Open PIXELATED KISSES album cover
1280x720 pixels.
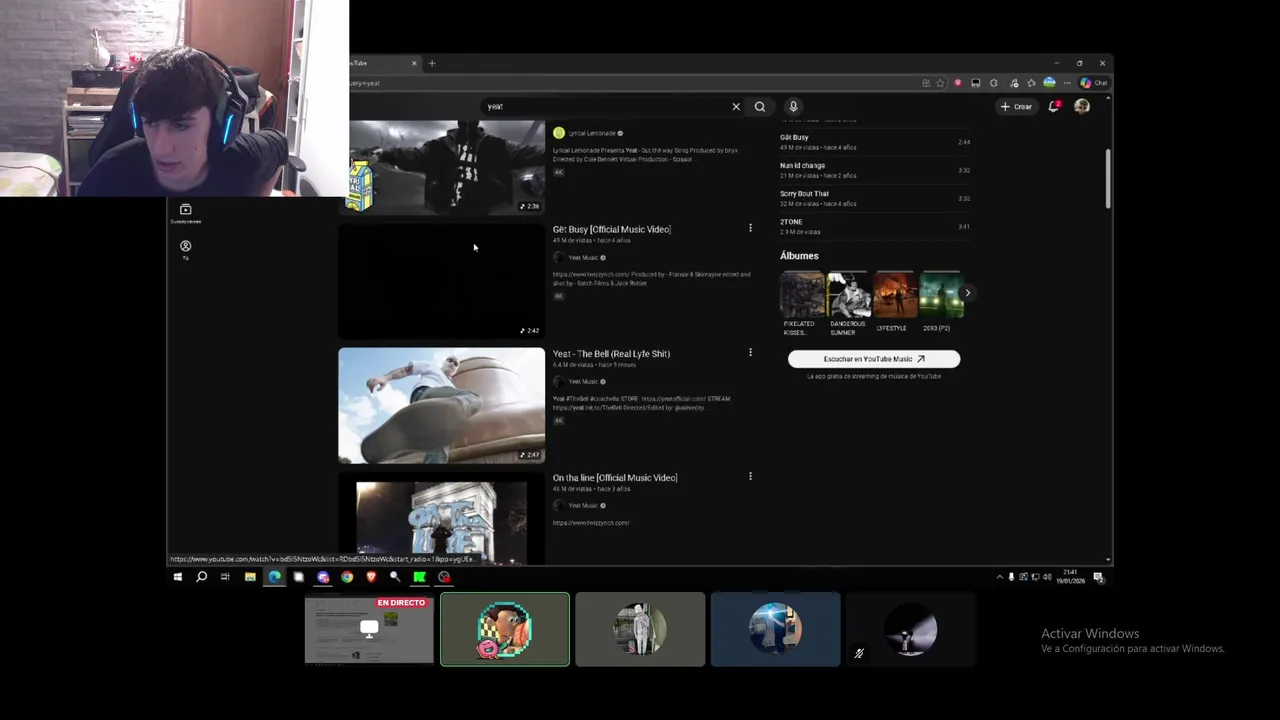[802, 295]
